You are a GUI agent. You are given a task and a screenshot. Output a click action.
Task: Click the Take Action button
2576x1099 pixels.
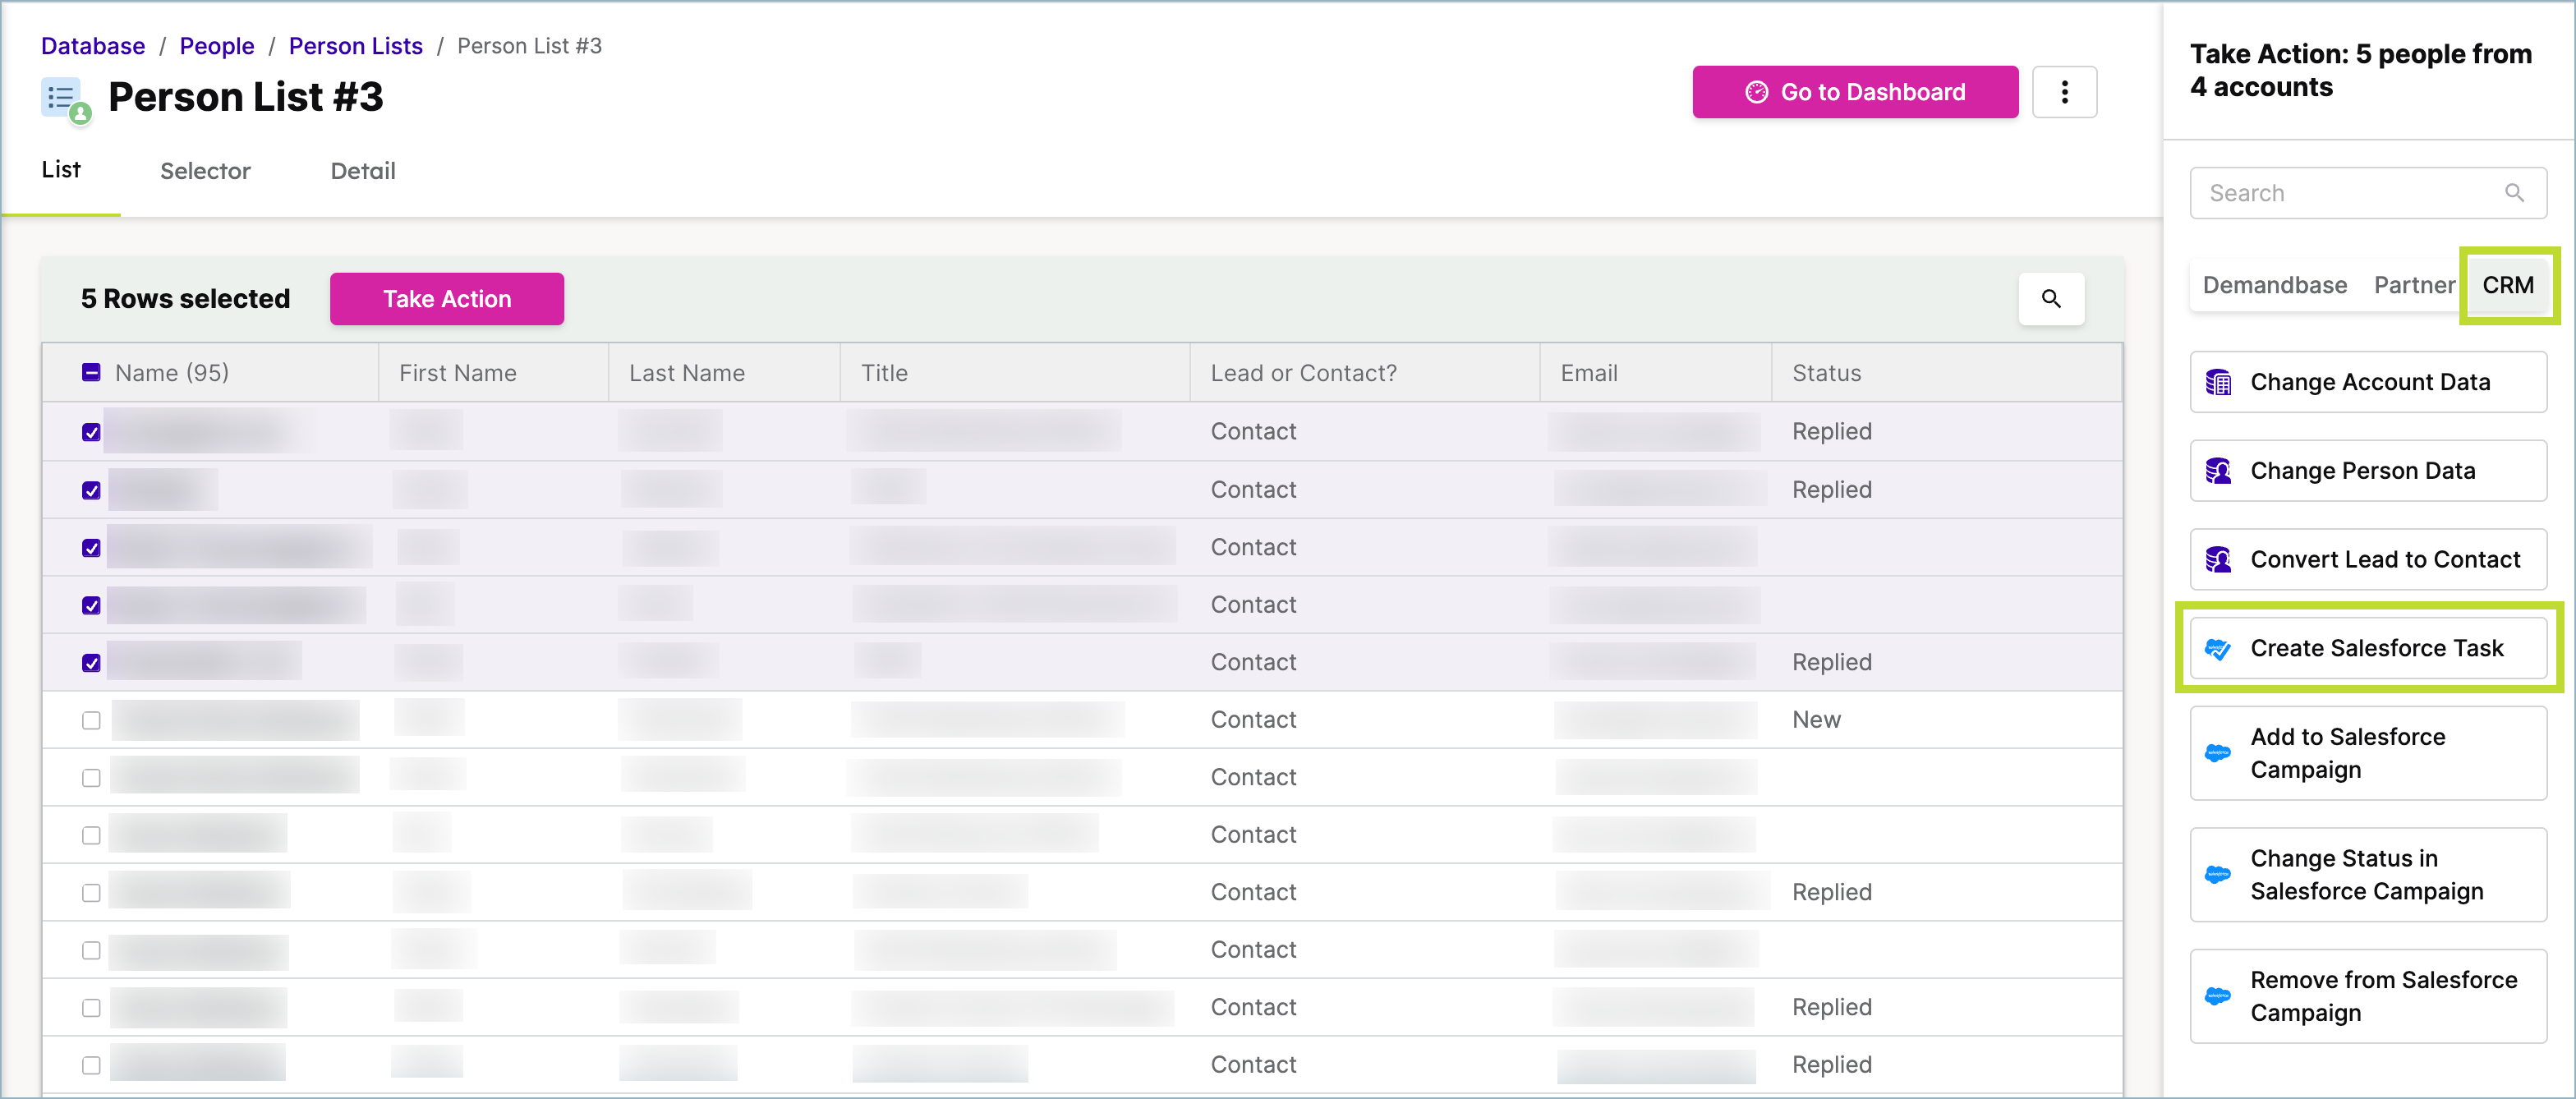(x=447, y=299)
